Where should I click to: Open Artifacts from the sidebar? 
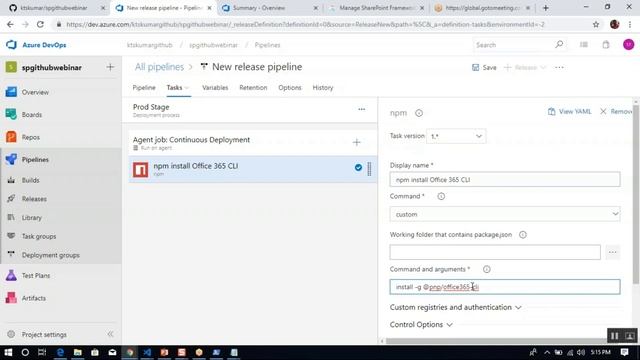coord(34,298)
